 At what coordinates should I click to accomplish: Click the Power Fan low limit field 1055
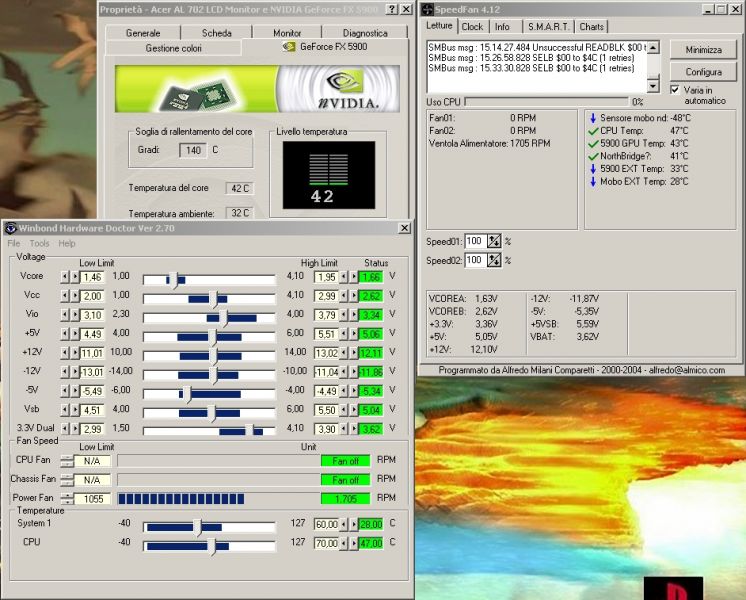93,499
